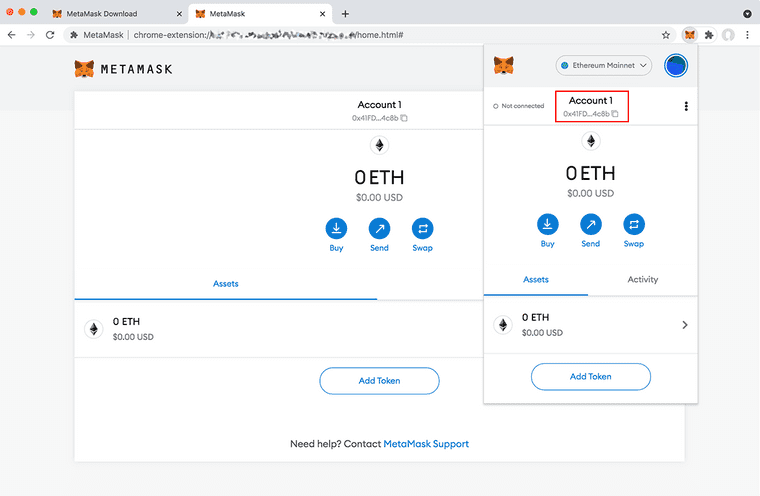Screen dimensions: 760x496
Task: Copy Account 1 address on main page
Action: pos(404,118)
